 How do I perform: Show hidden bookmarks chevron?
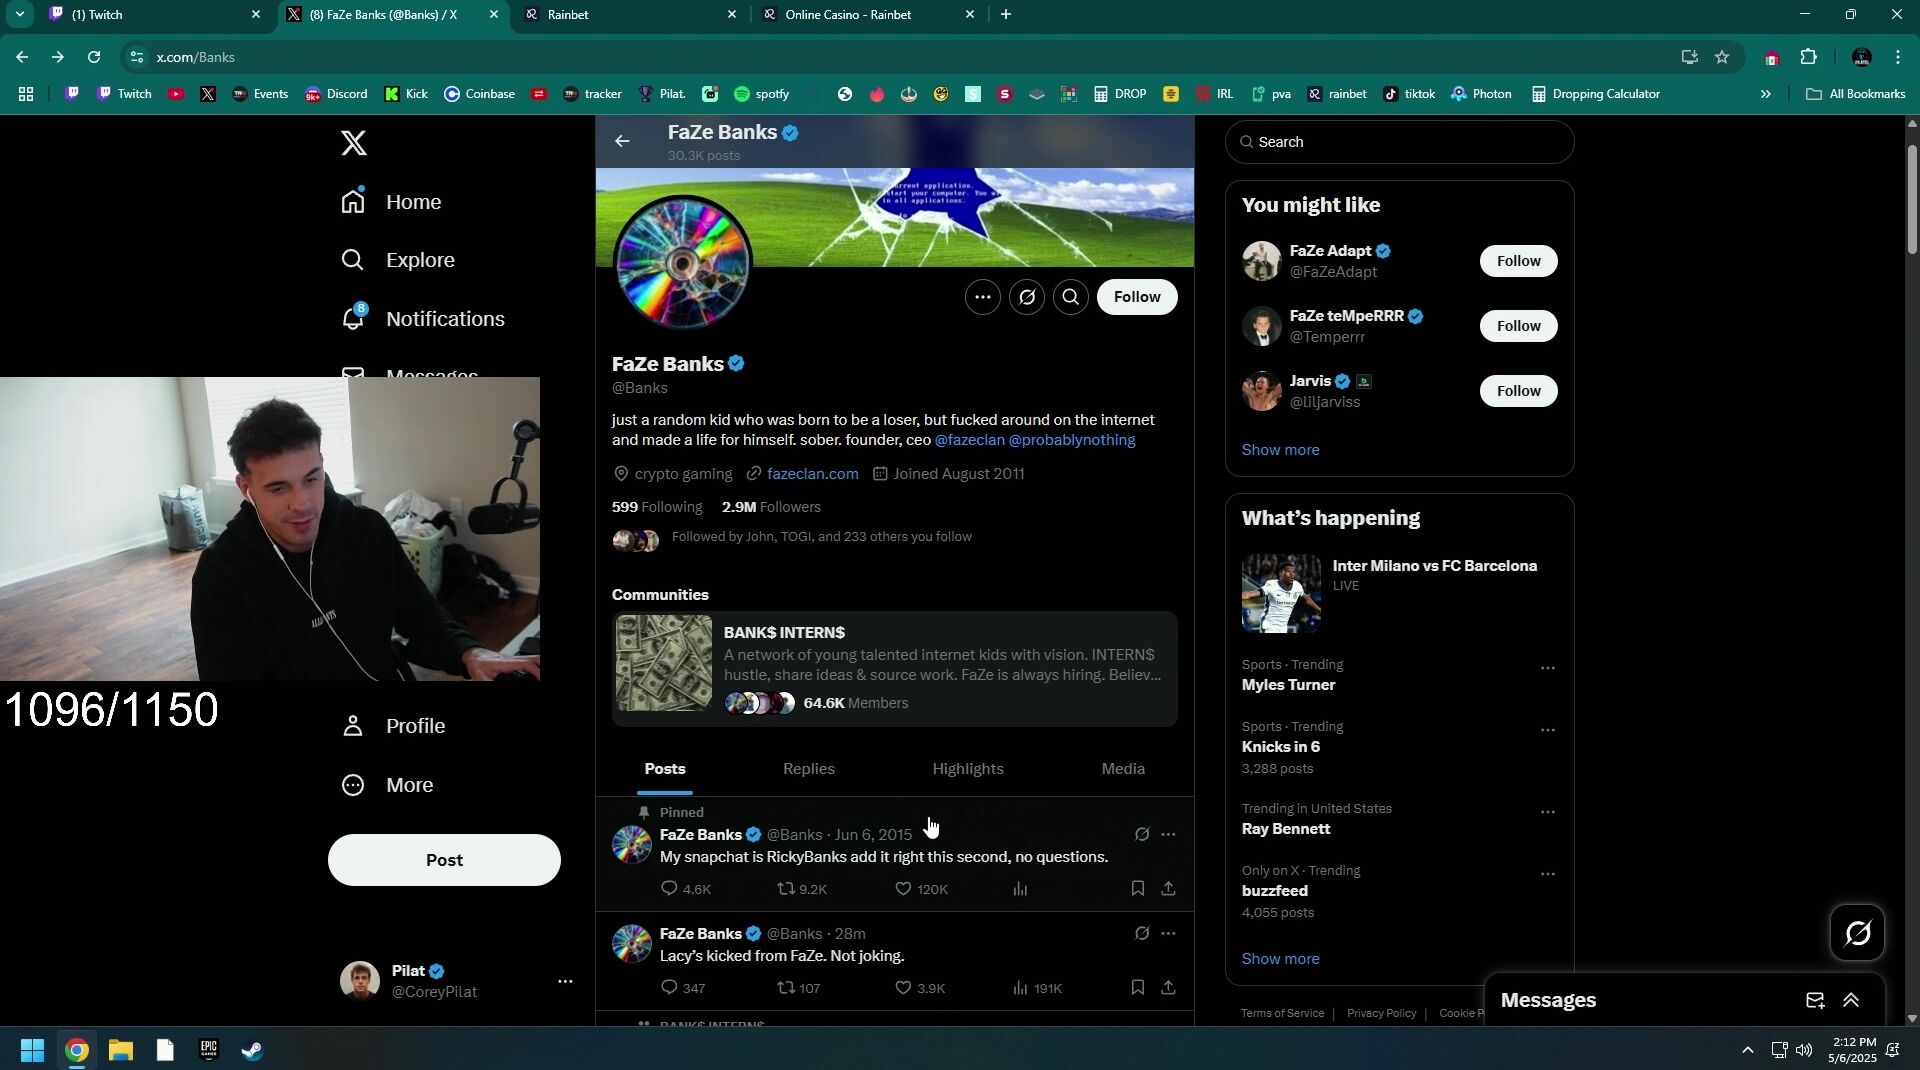coord(1765,94)
